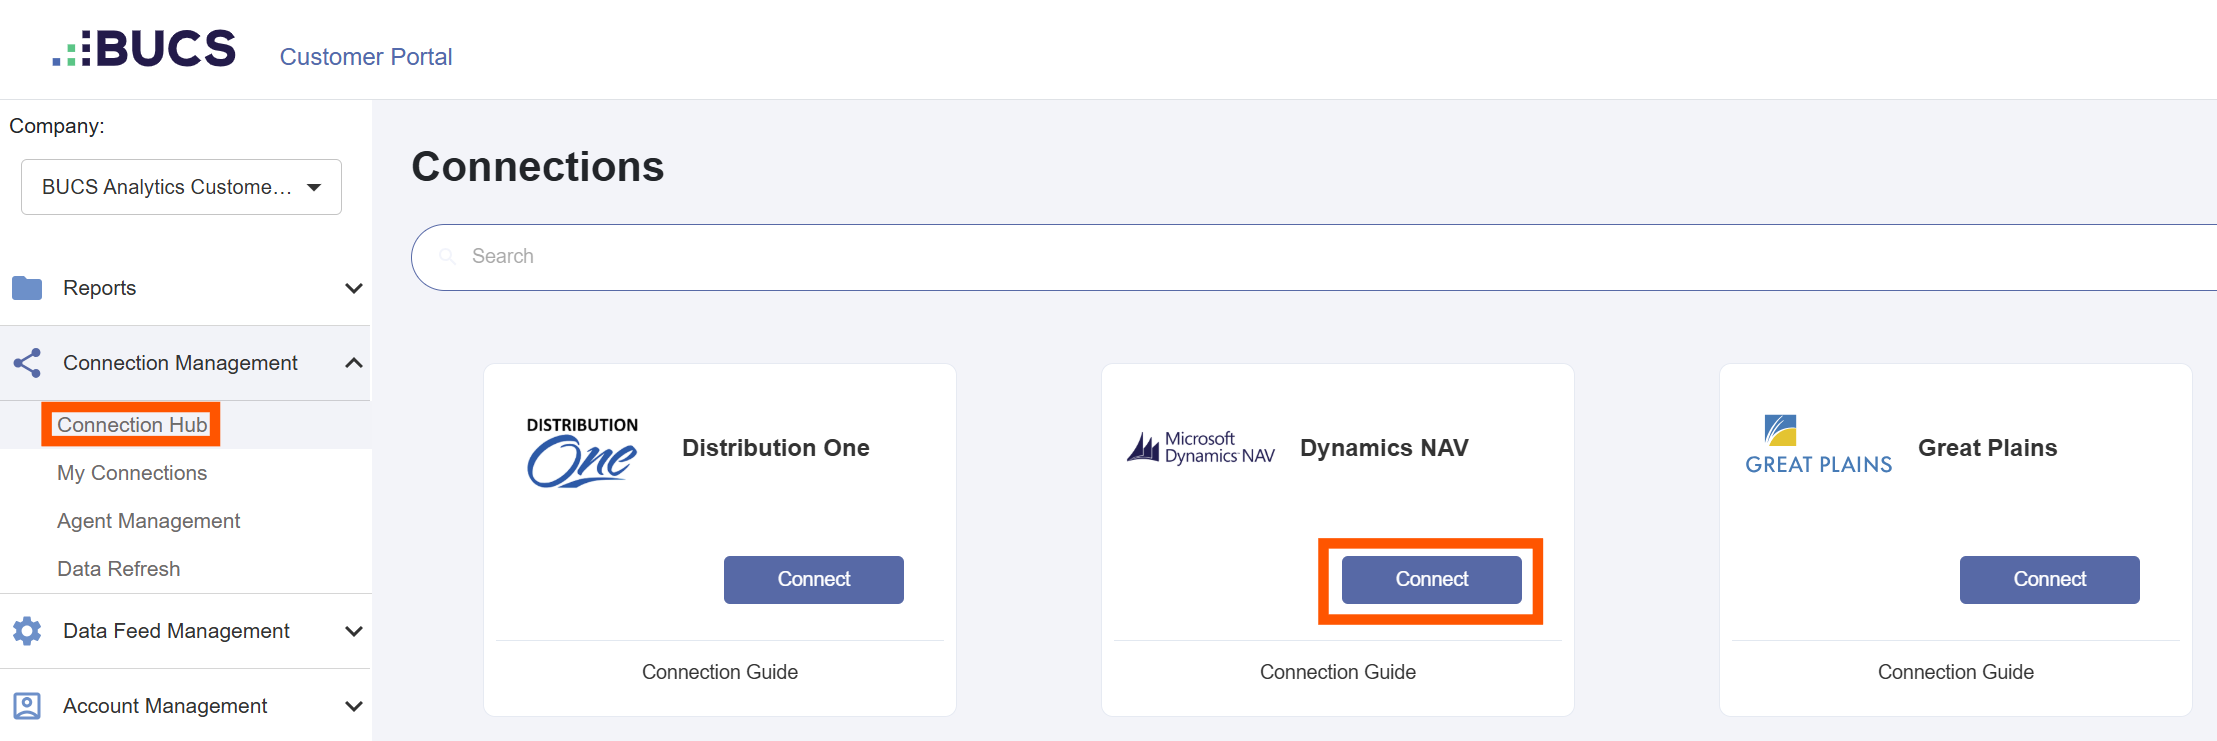Open Agent Management

click(x=148, y=521)
